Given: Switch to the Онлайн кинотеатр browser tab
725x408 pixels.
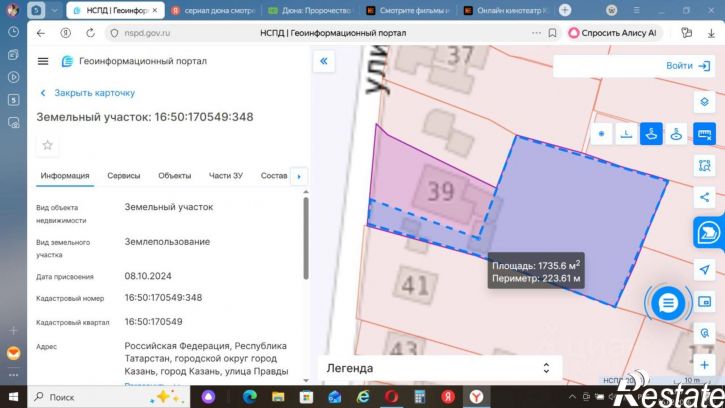Looking at the screenshot, I should pyautogui.click(x=505, y=10).
